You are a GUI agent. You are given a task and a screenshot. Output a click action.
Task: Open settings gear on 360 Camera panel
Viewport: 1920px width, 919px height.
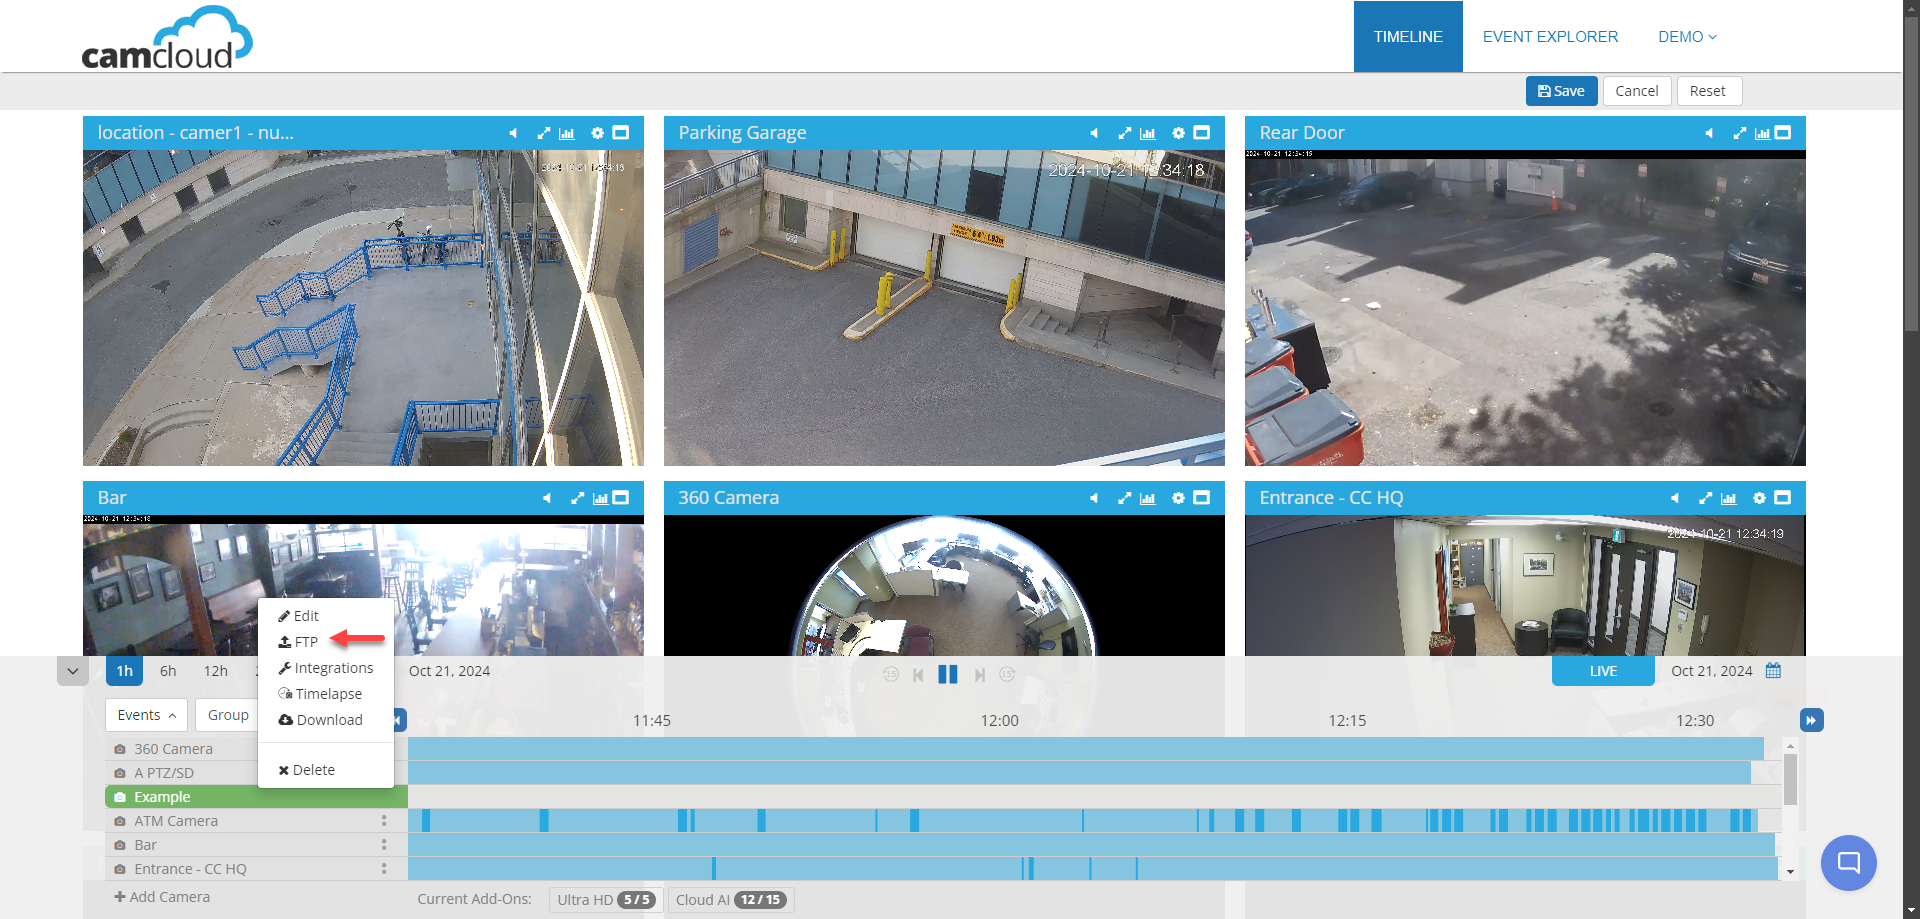[x=1178, y=498]
